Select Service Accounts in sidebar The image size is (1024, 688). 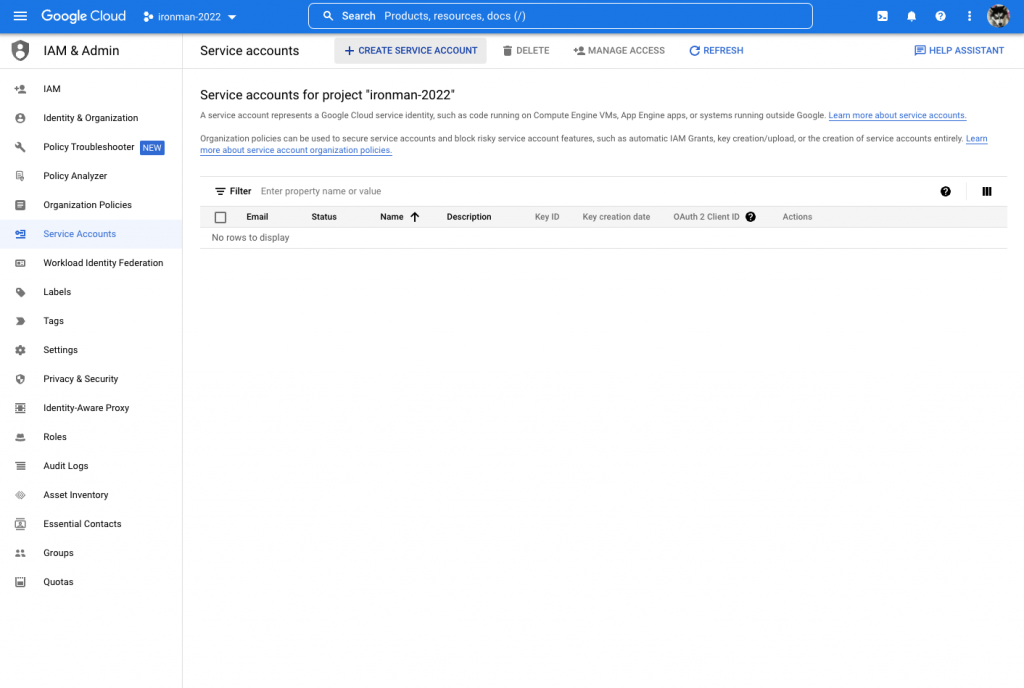[91, 234]
